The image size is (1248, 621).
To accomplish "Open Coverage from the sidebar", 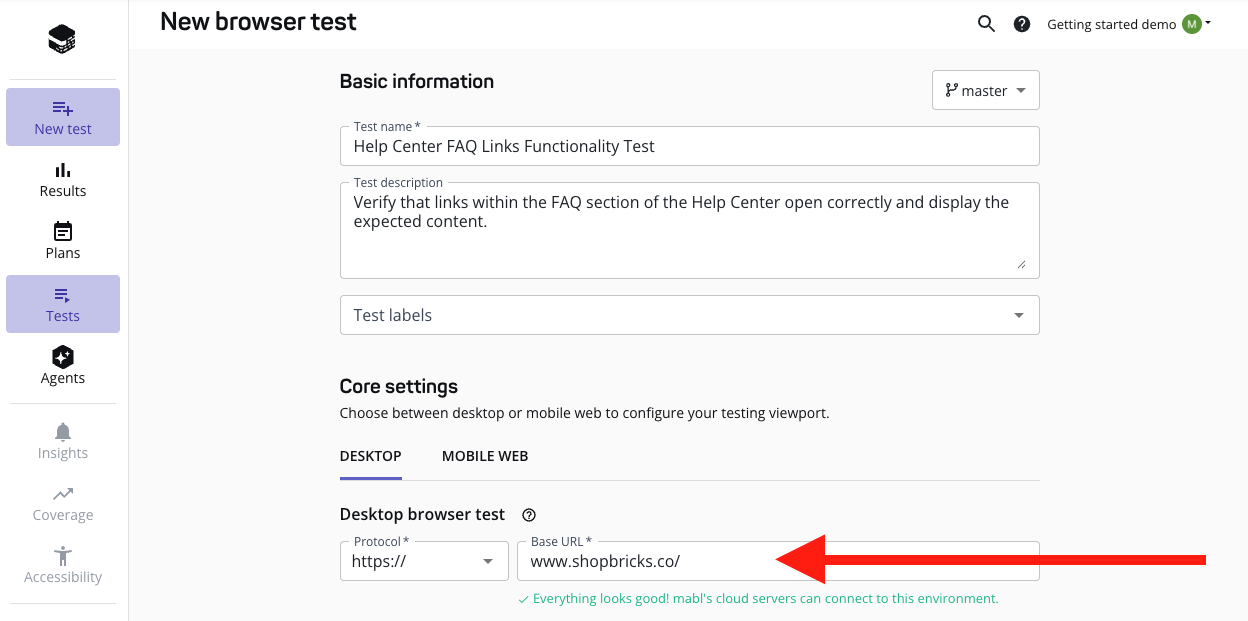I will [63, 503].
